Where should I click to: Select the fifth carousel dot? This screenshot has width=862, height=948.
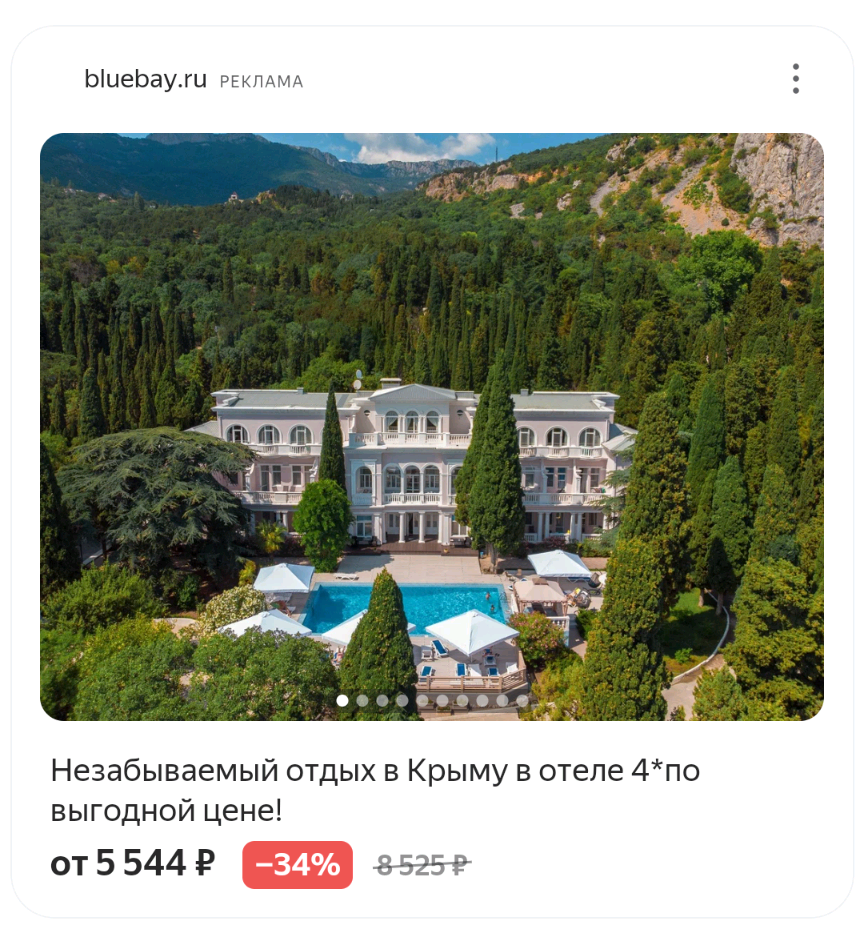click(422, 700)
